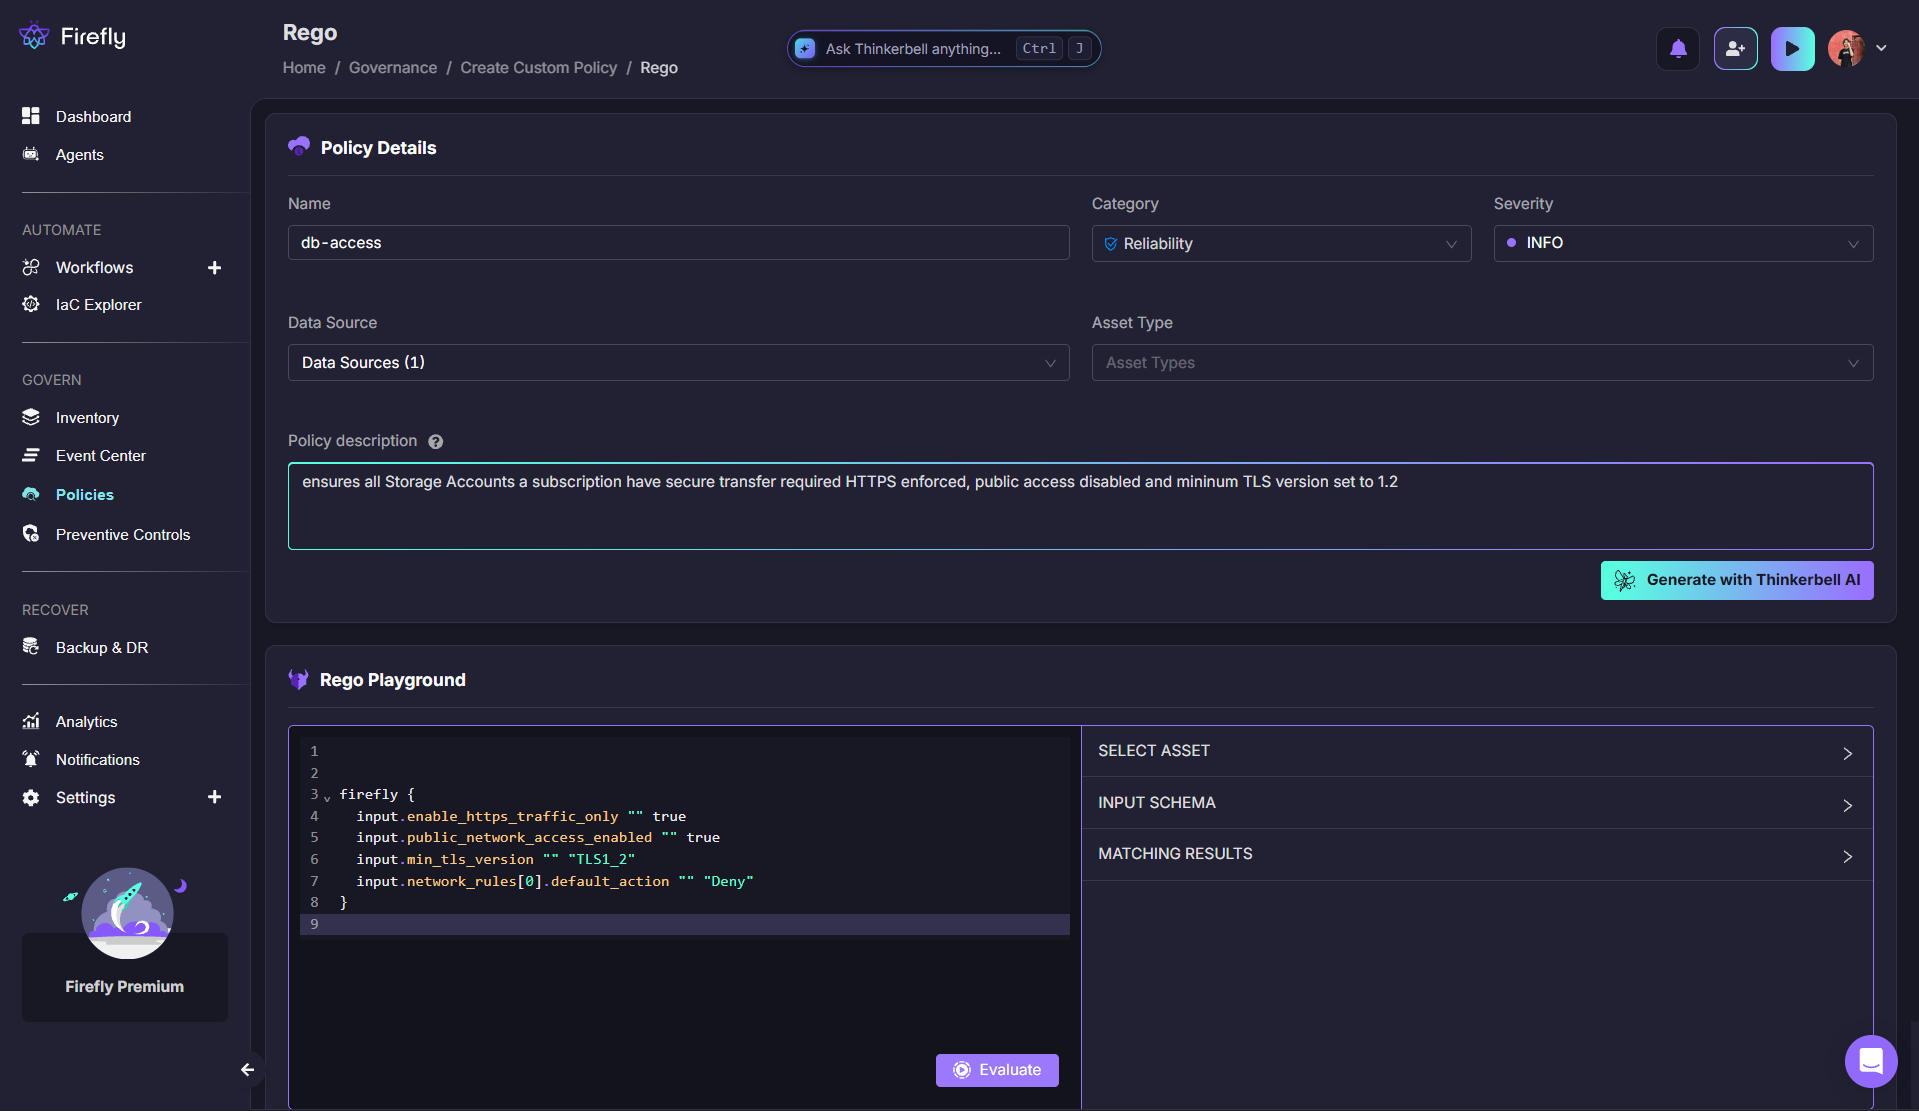Click the Agents sidebar icon
This screenshot has width=1919, height=1111.
point(31,154)
